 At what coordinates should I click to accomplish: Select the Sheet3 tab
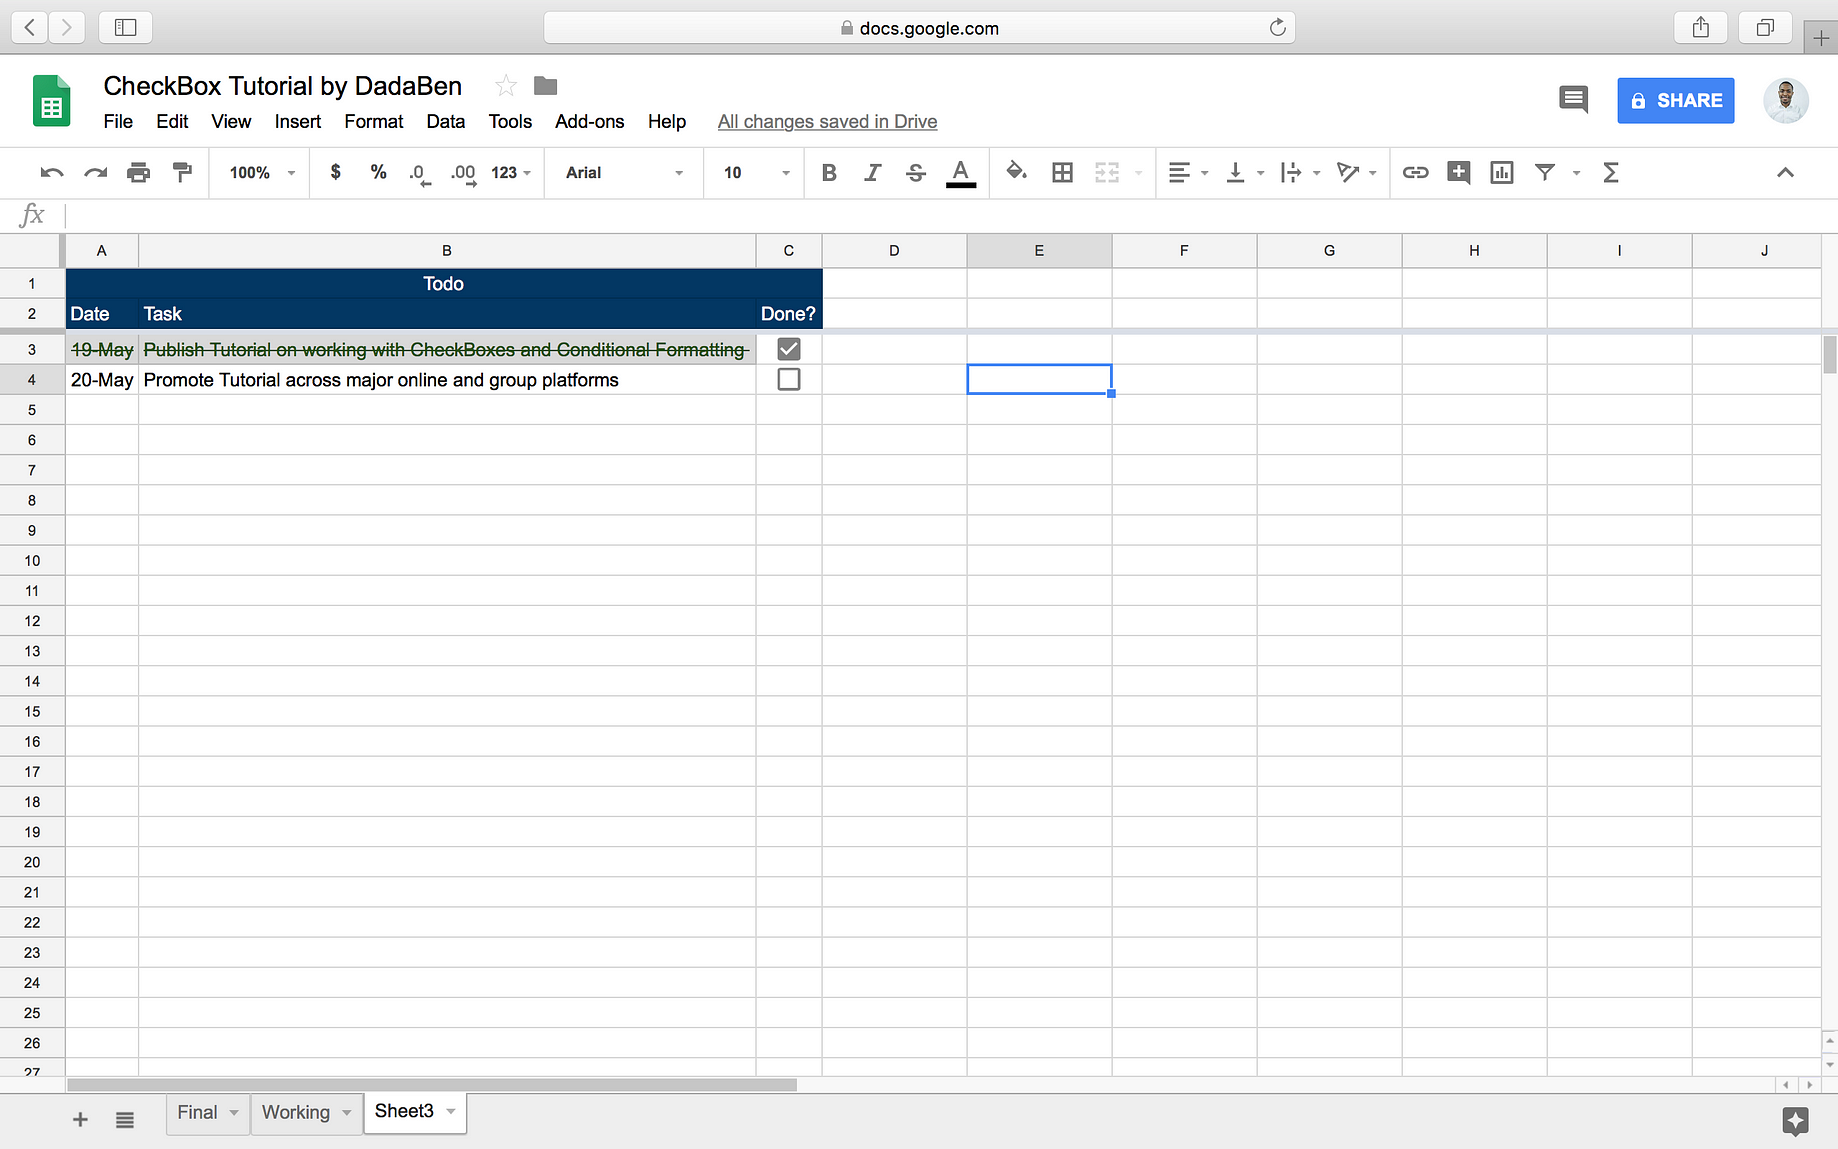point(404,1111)
